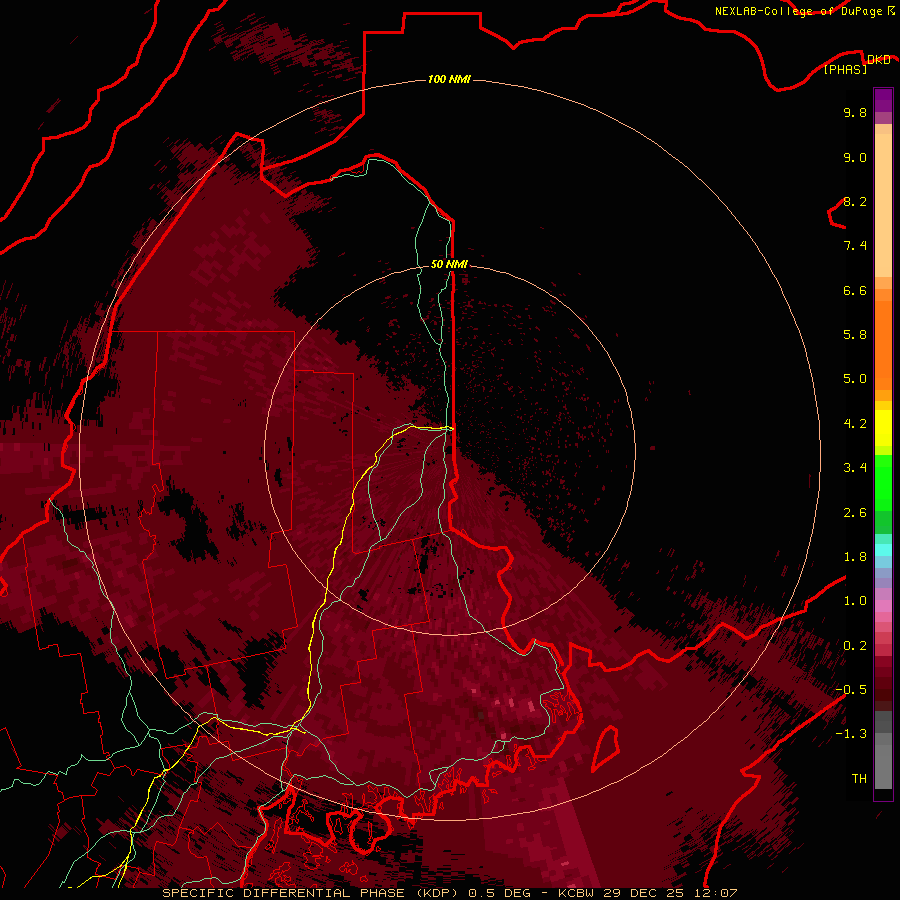Pick the bright green segment of the color bar
Image resolution: width=900 pixels, height=900 pixels.
point(883,482)
